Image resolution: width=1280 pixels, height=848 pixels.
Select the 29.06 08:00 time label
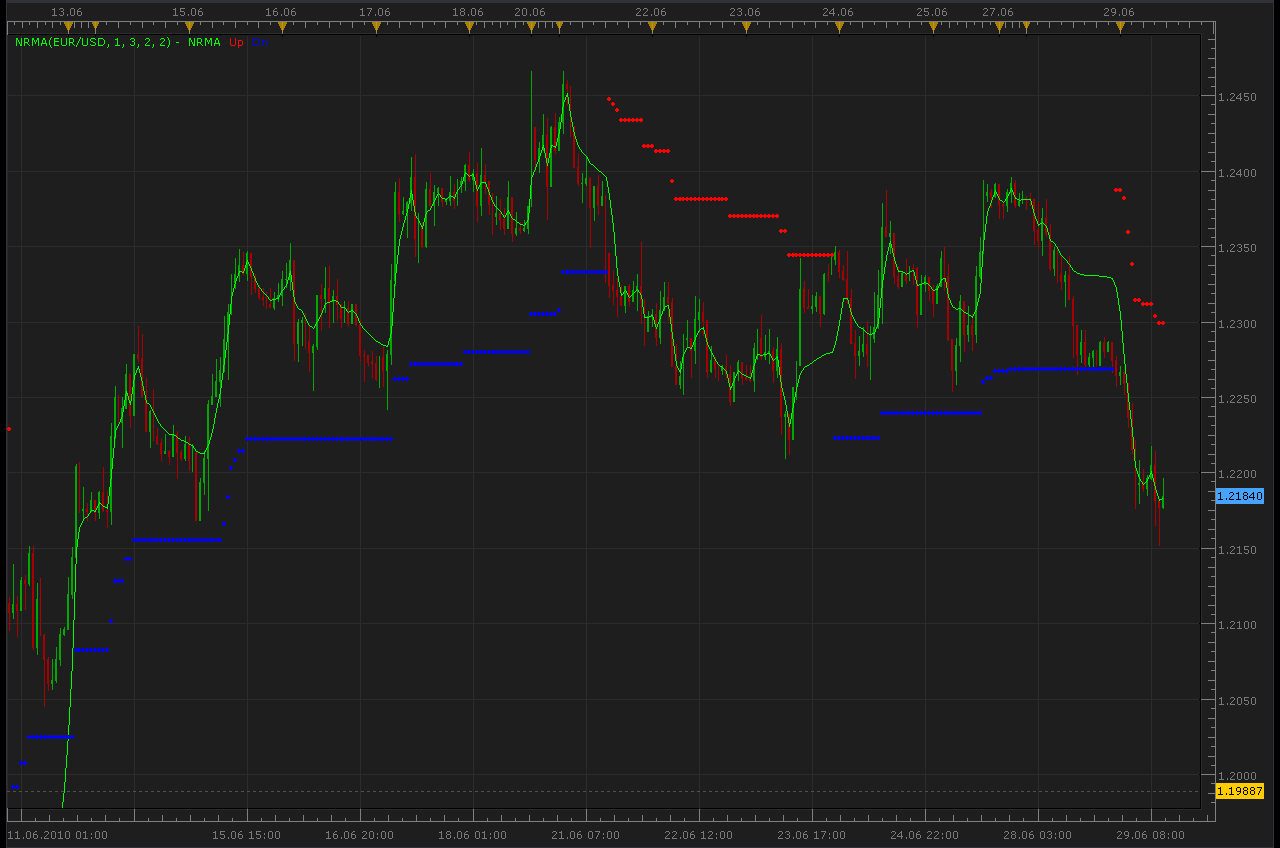pos(1150,835)
